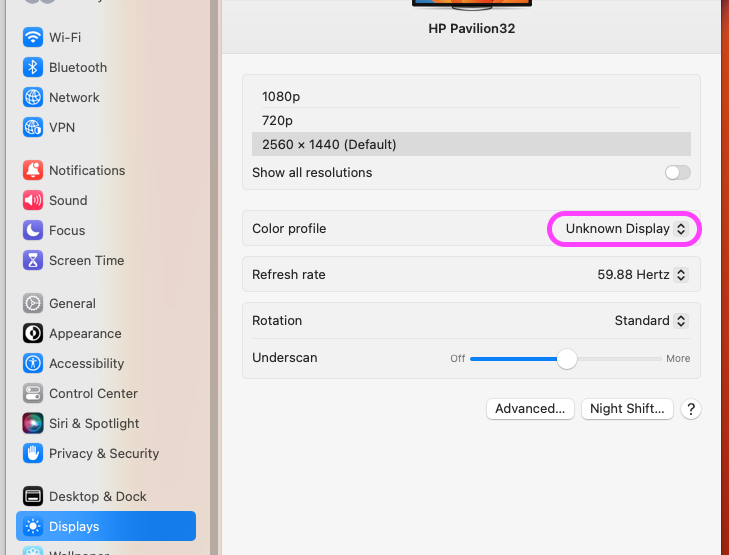Go to Privacy & Security in sidebar
The image size is (729, 555).
(106, 453)
